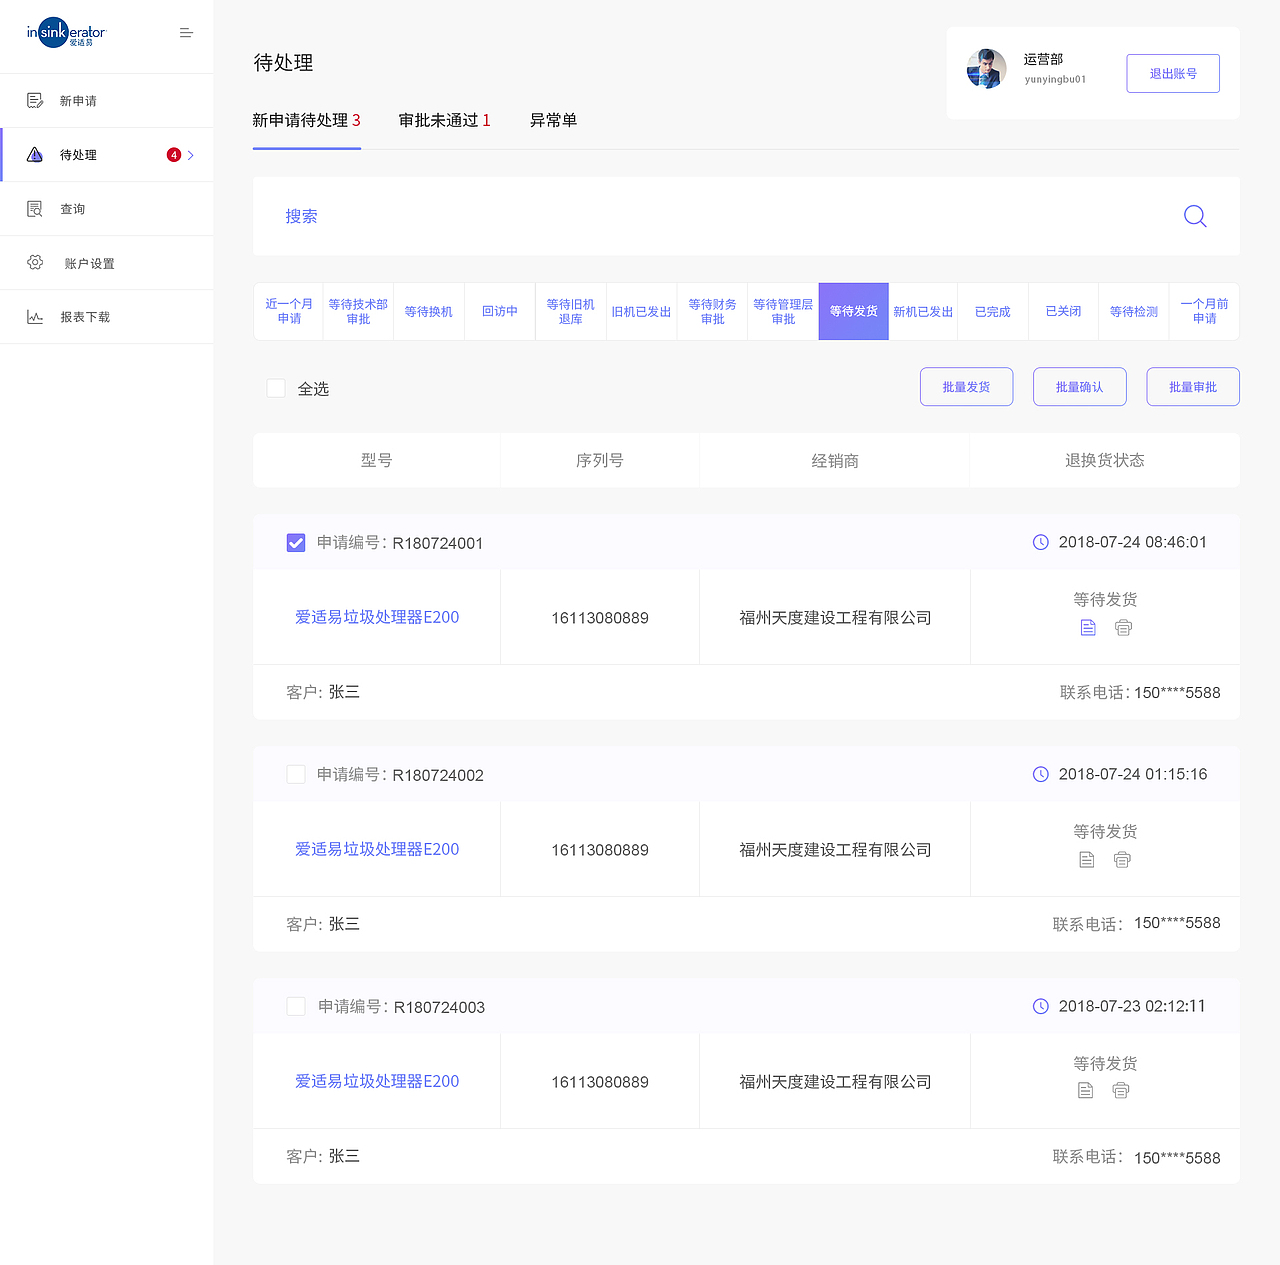Screen dimensions: 1280x1265
Task: Open the 新申请 page via sidebar icon
Action: click(x=35, y=100)
